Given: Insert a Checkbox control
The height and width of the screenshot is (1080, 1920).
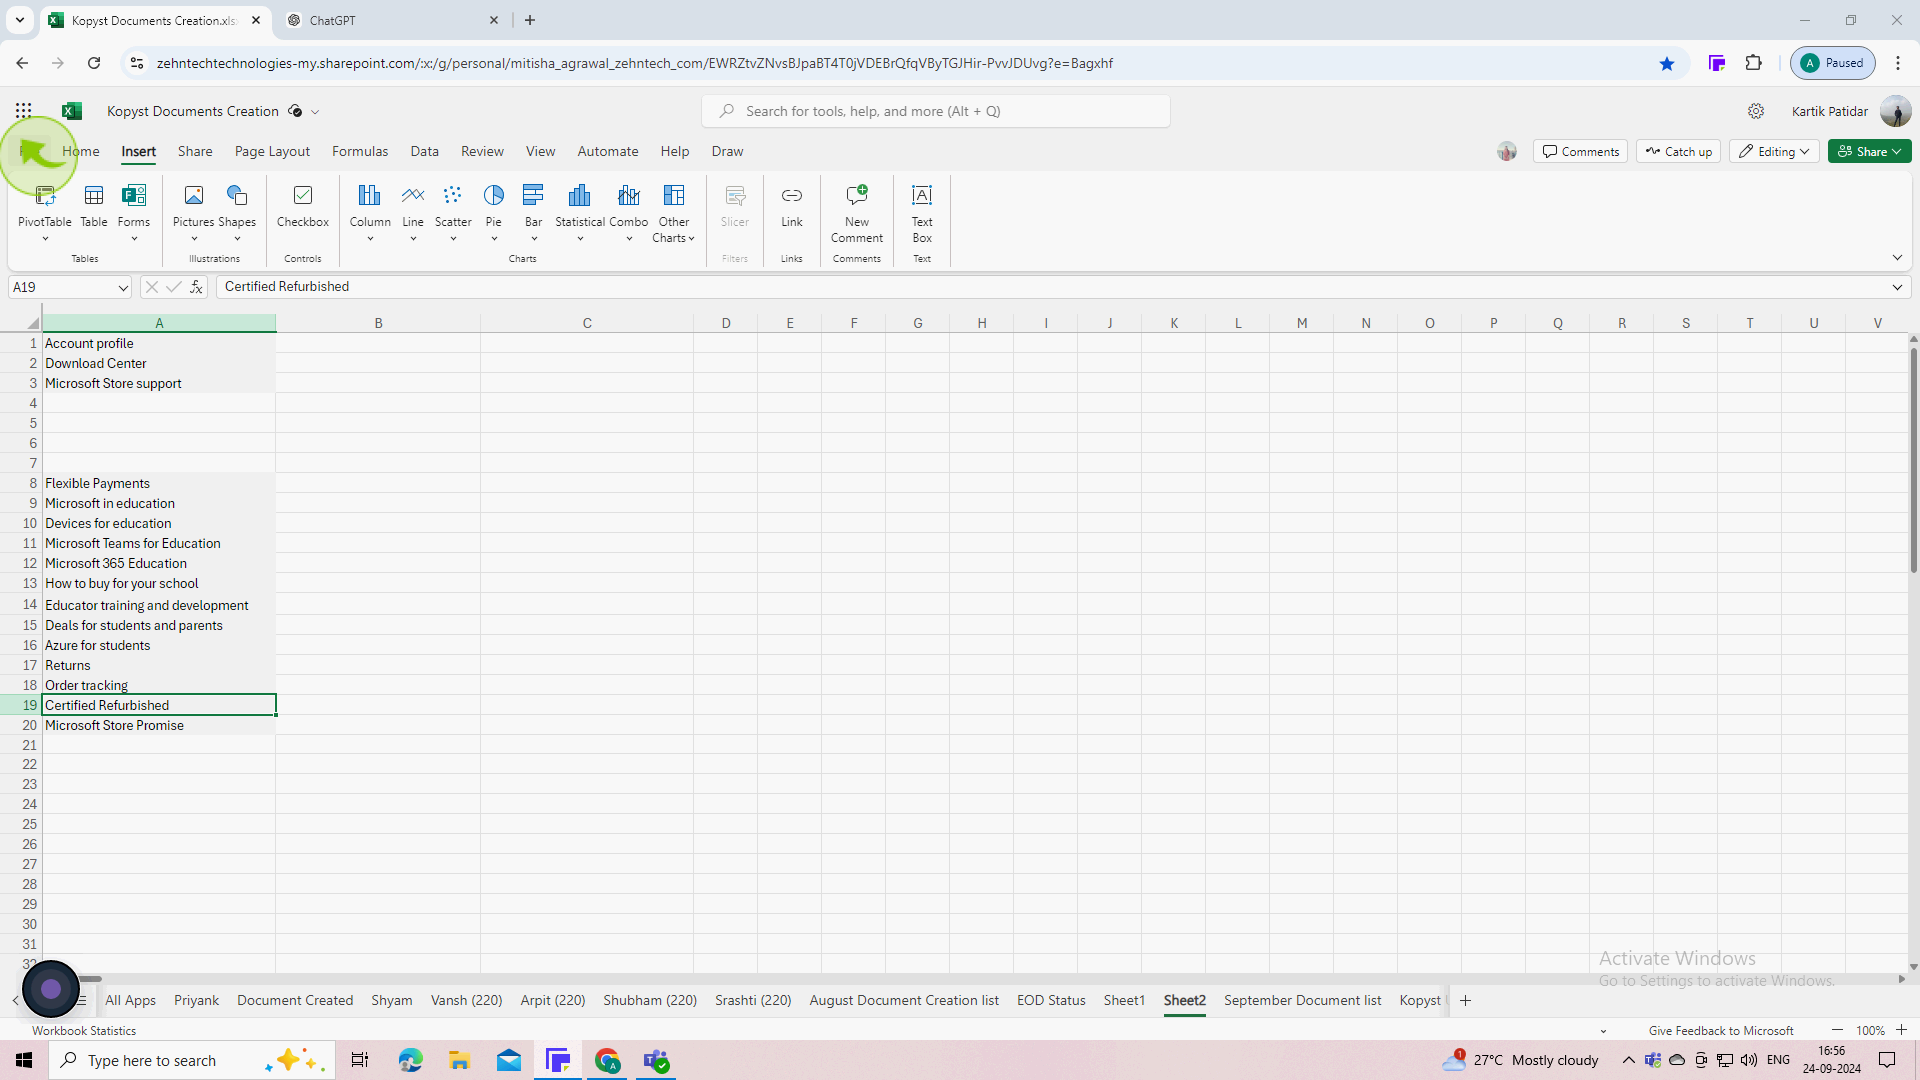Looking at the screenshot, I should tap(303, 206).
